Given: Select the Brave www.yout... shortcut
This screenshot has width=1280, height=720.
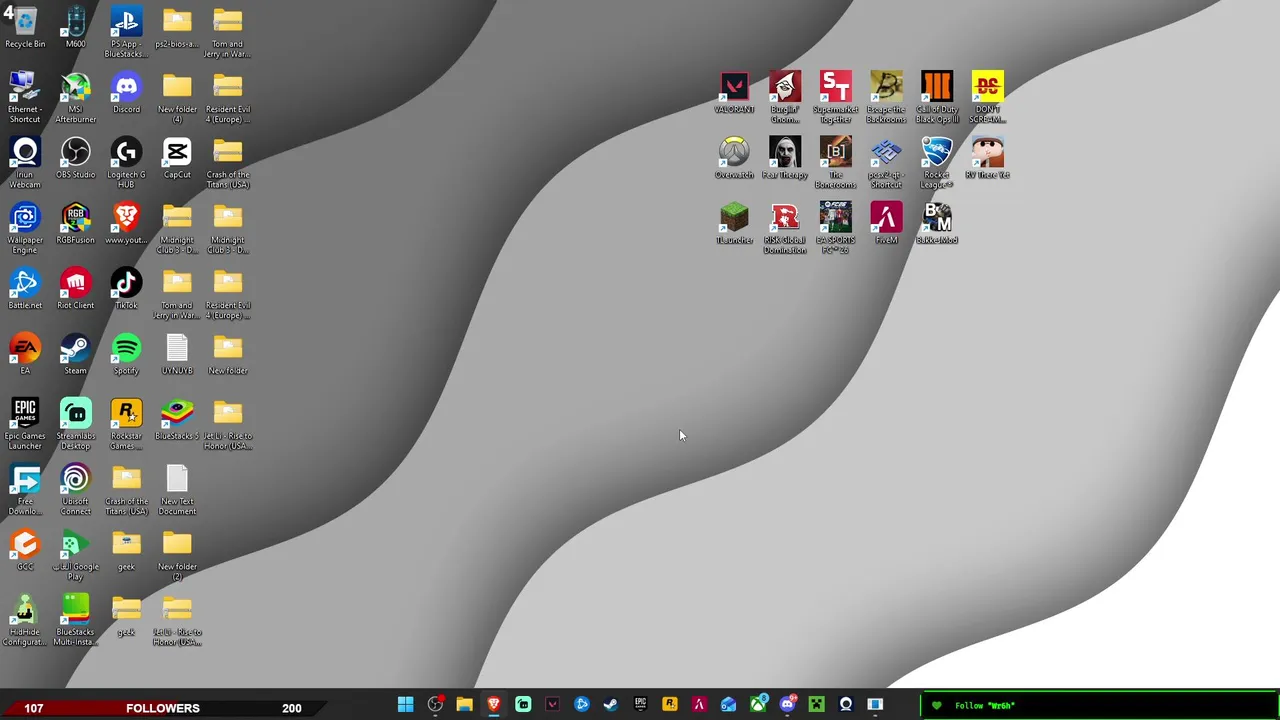Looking at the screenshot, I should pos(126,224).
